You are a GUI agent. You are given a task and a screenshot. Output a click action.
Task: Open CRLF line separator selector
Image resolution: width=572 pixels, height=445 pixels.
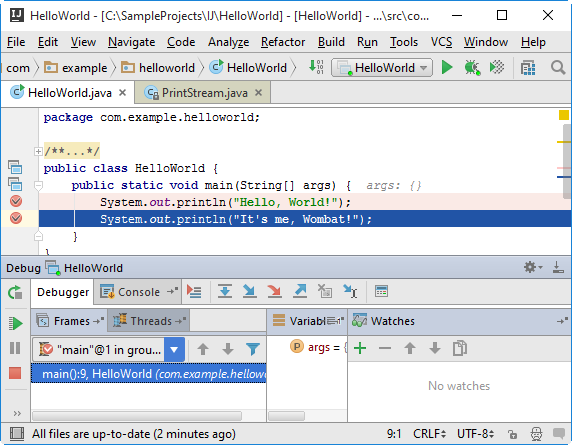(429, 434)
